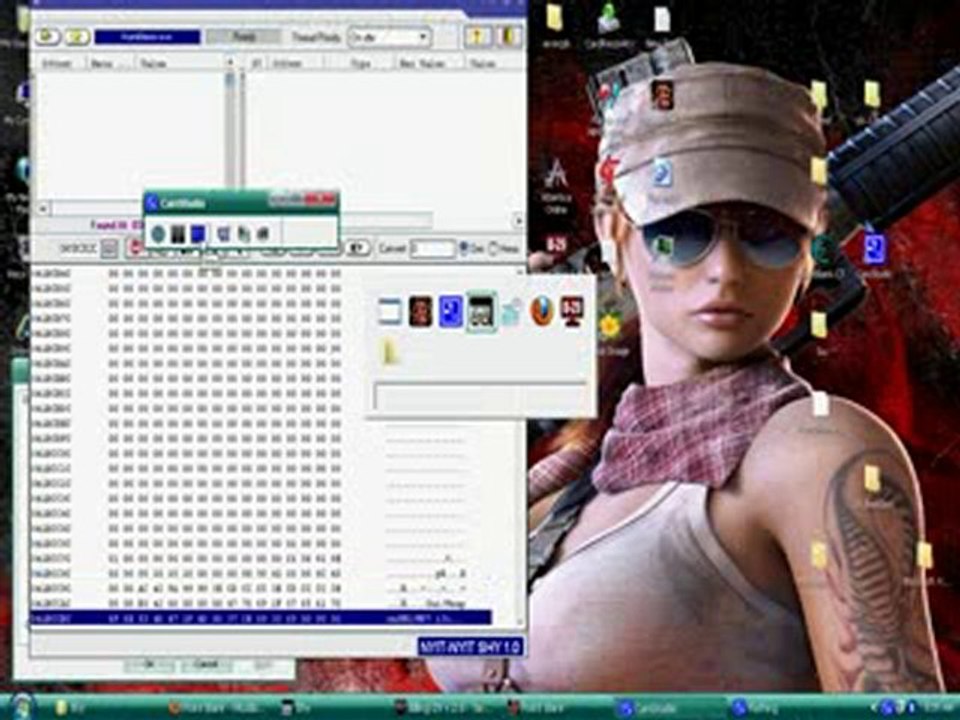Click the left arrow of horizontal scrollbar
This screenshot has width=960, height=720.
click(42, 209)
